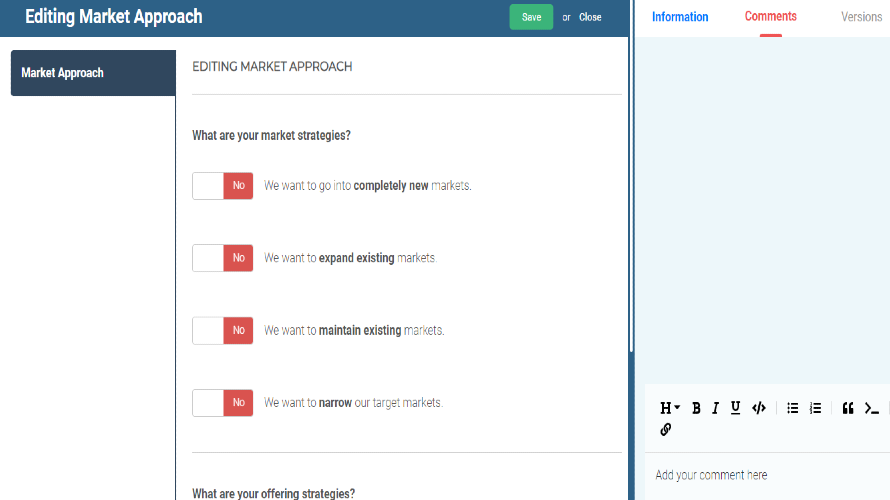The height and width of the screenshot is (500, 890).
Task: Switch to the Comments tab
Action: (771, 16)
